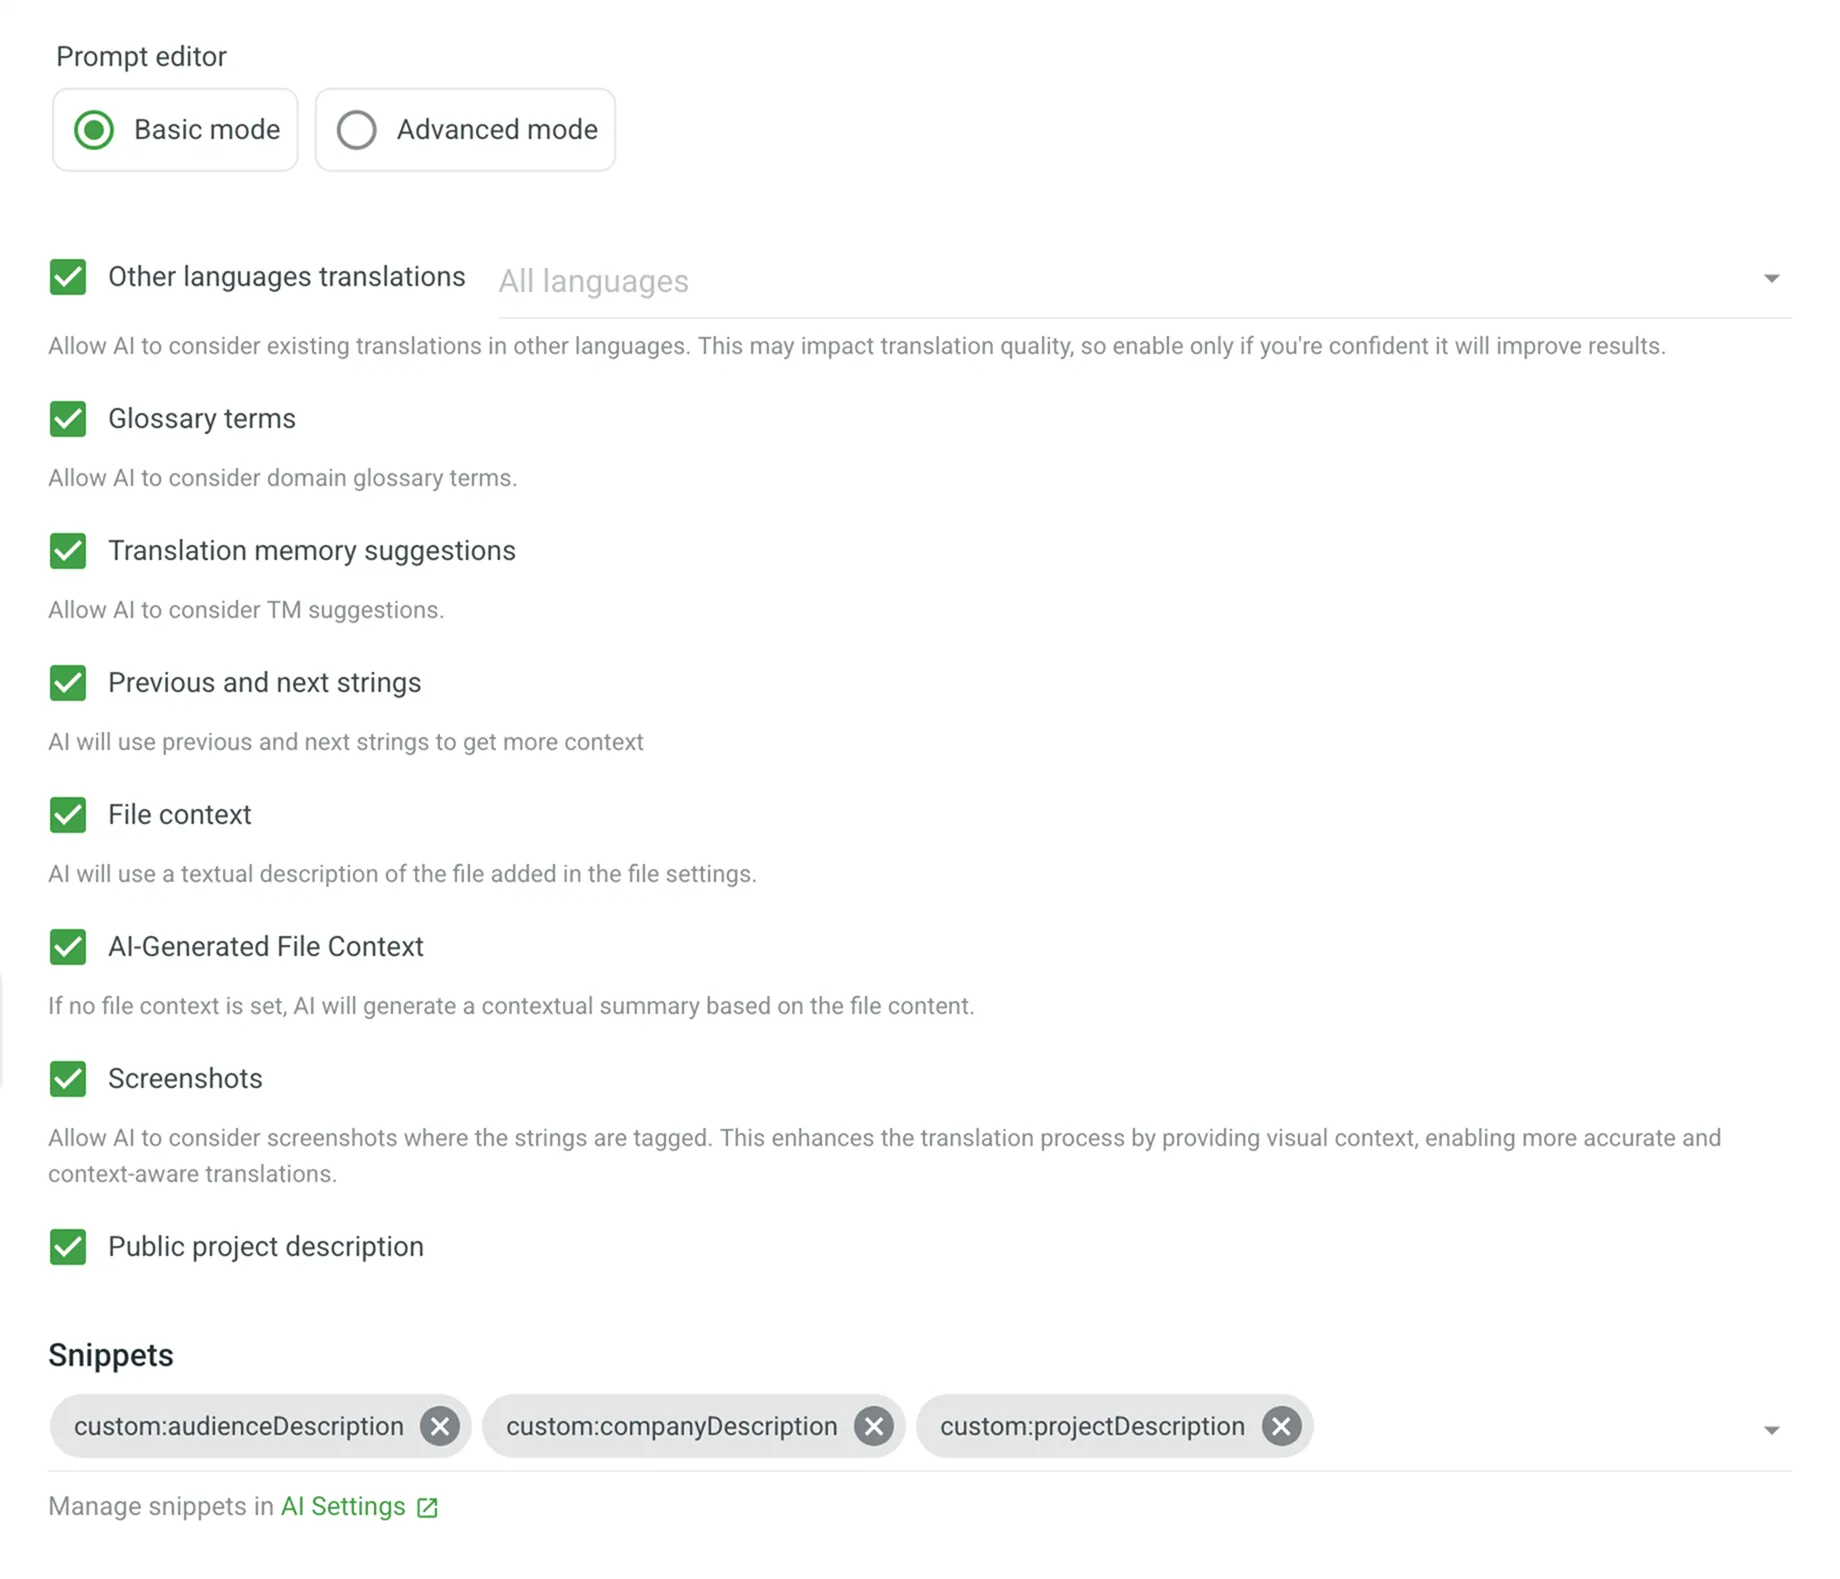Image resolution: width=1840 pixels, height=1579 pixels.
Task: Remove the custom:audienceDescription snippet
Action: click(439, 1427)
